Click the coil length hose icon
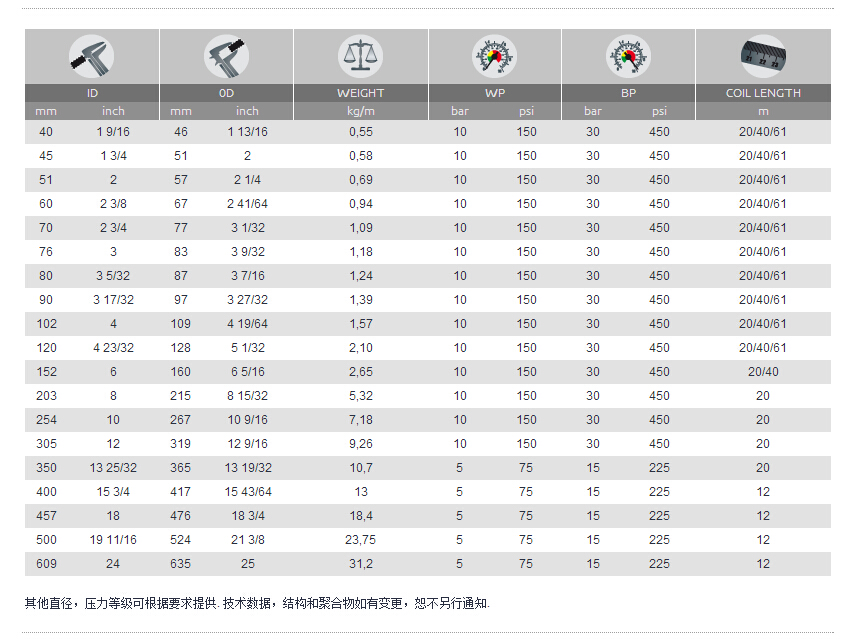This screenshot has height=639, width=854. pyautogui.click(x=763, y=56)
